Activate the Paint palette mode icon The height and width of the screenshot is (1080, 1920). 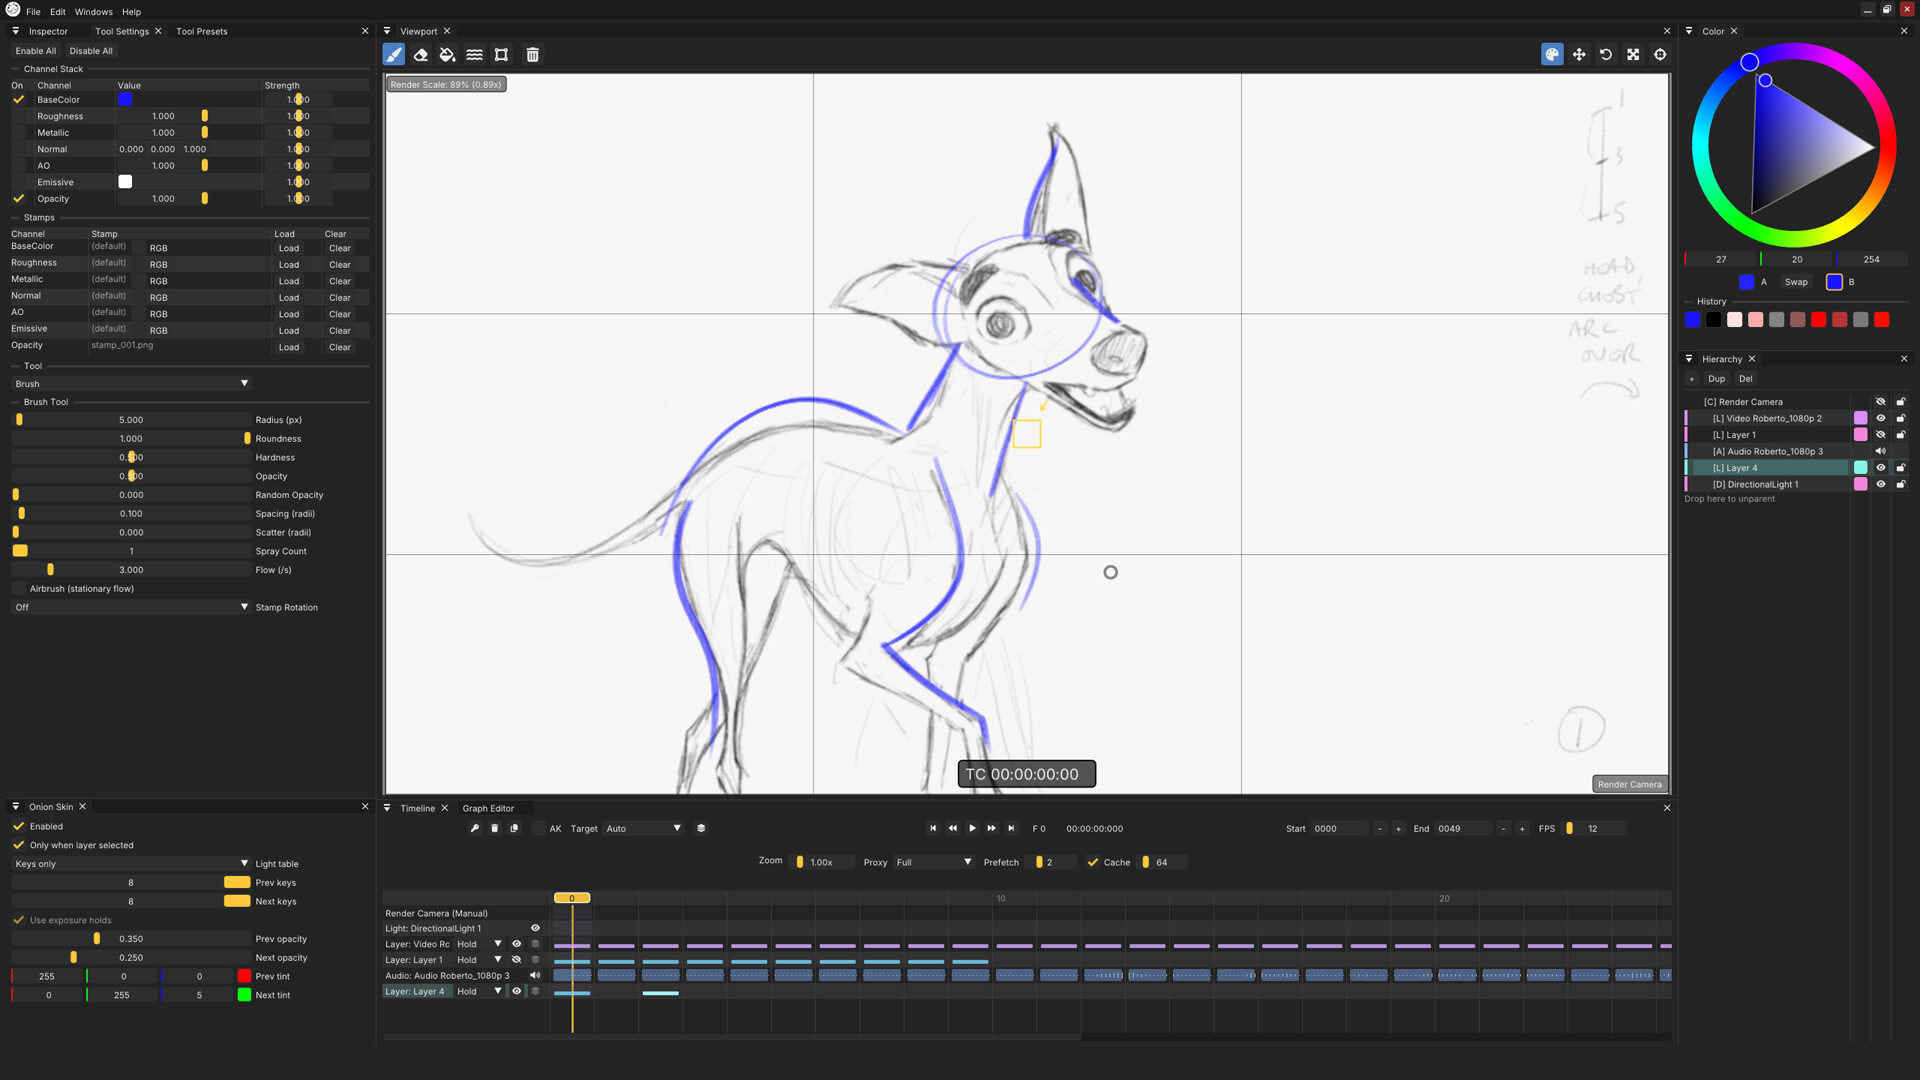point(1551,55)
